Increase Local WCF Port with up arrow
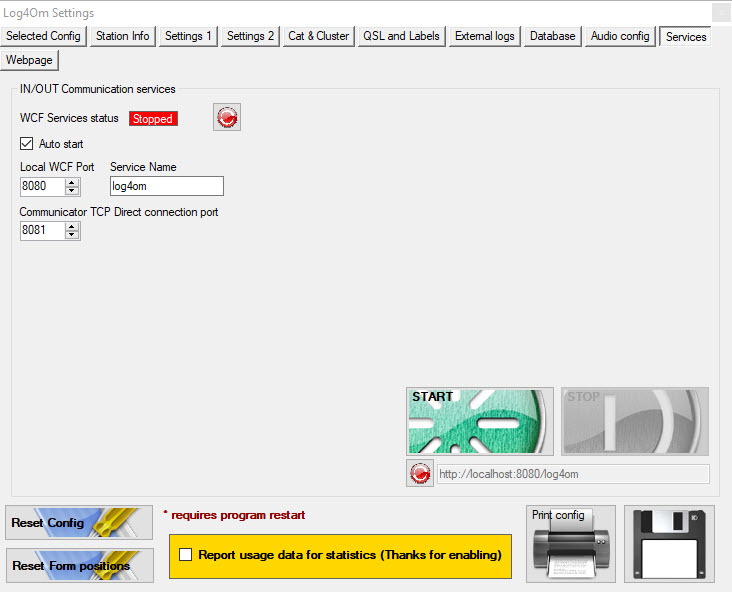 coord(71,182)
